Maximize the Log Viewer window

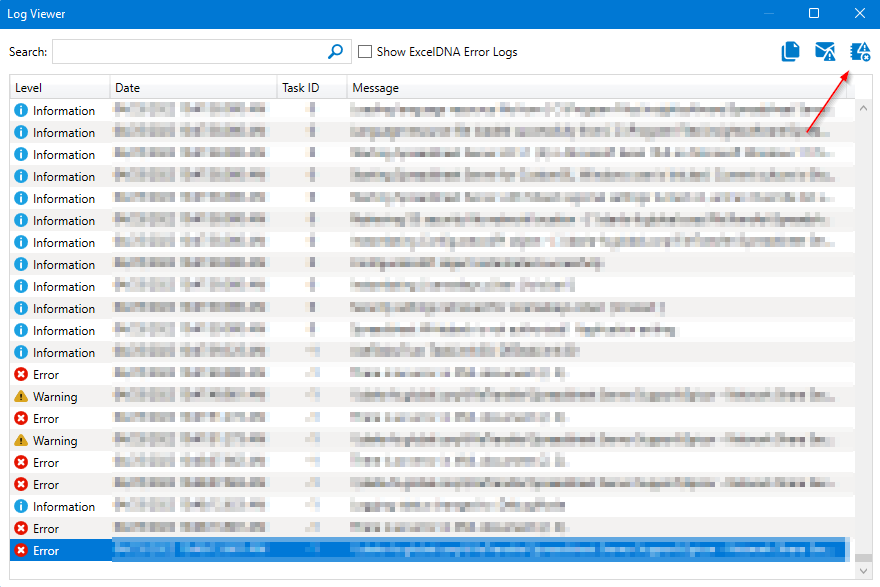(814, 13)
